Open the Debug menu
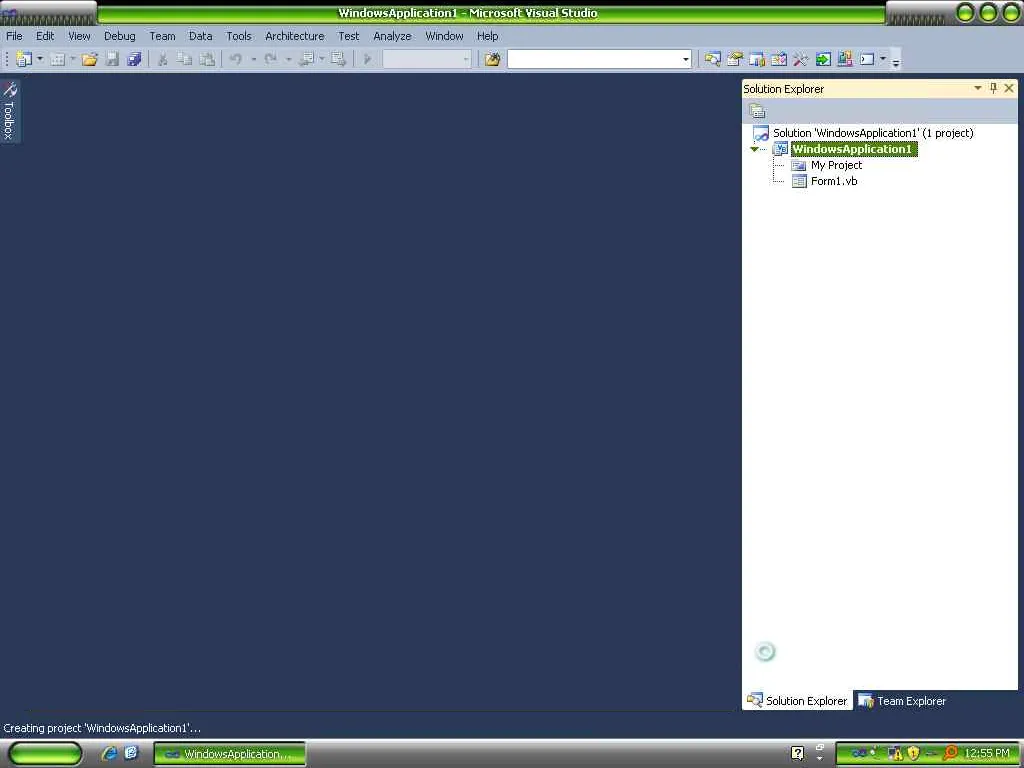 [x=120, y=36]
